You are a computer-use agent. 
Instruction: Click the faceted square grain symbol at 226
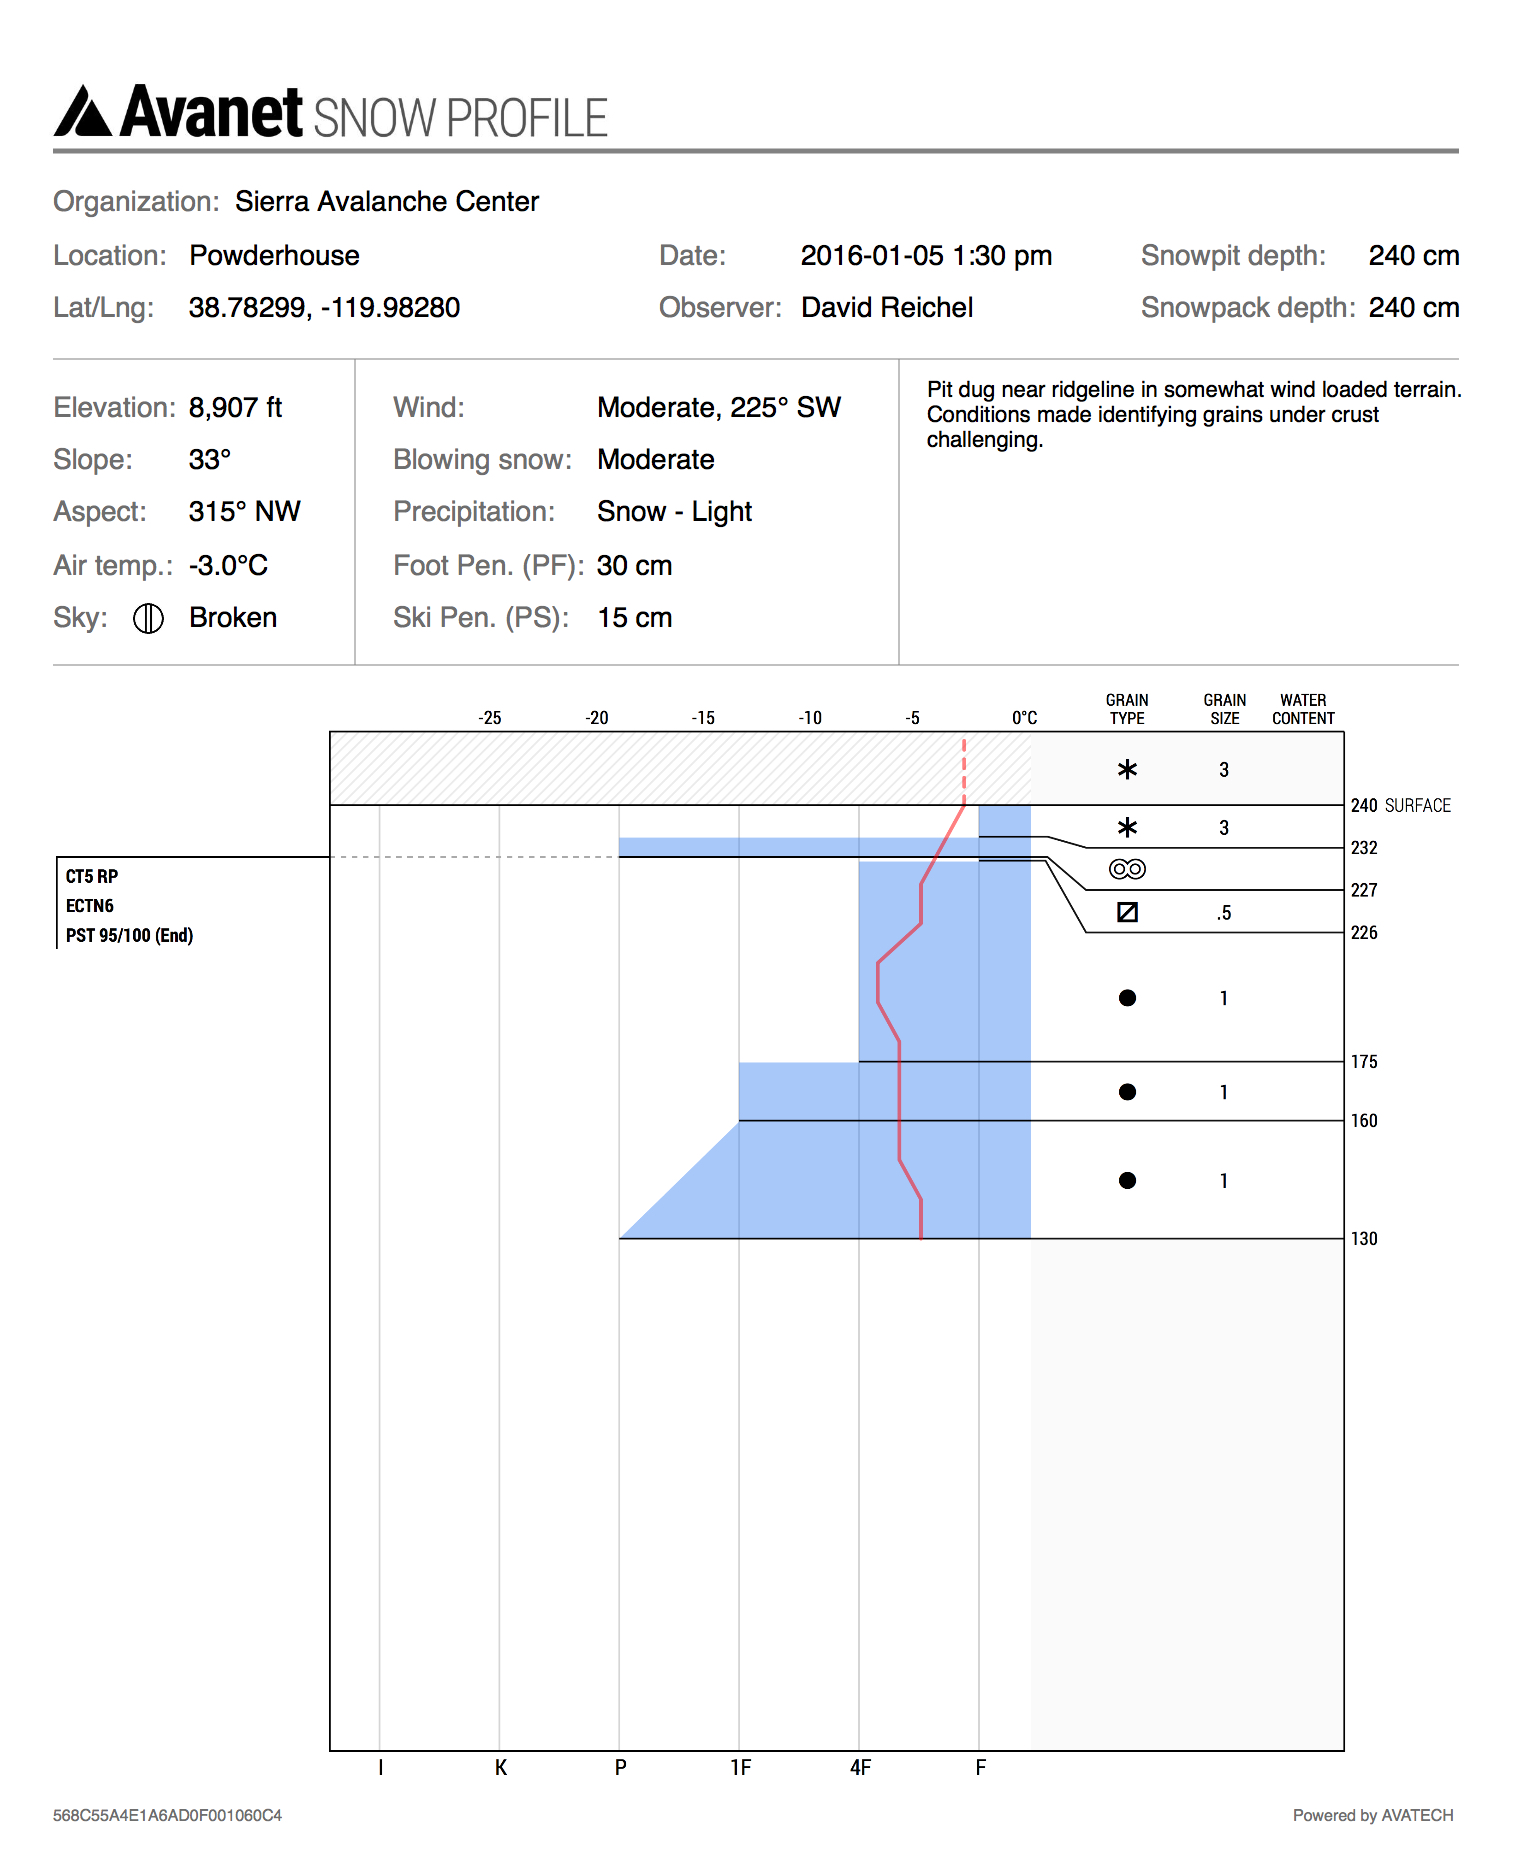point(1127,912)
